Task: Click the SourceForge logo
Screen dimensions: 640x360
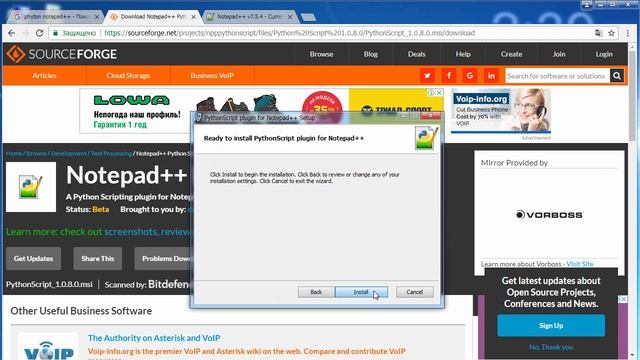Action: [x=62, y=54]
